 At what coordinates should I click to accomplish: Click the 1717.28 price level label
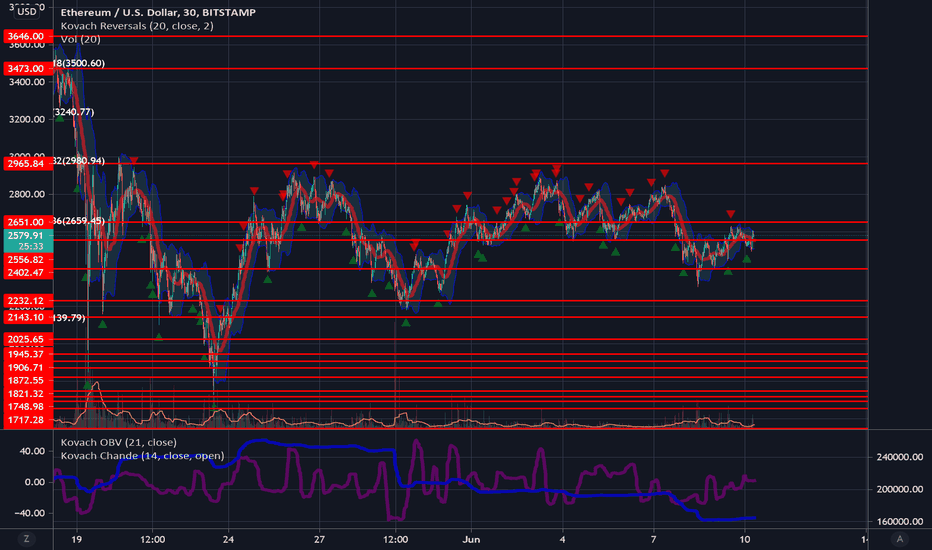tap(28, 420)
